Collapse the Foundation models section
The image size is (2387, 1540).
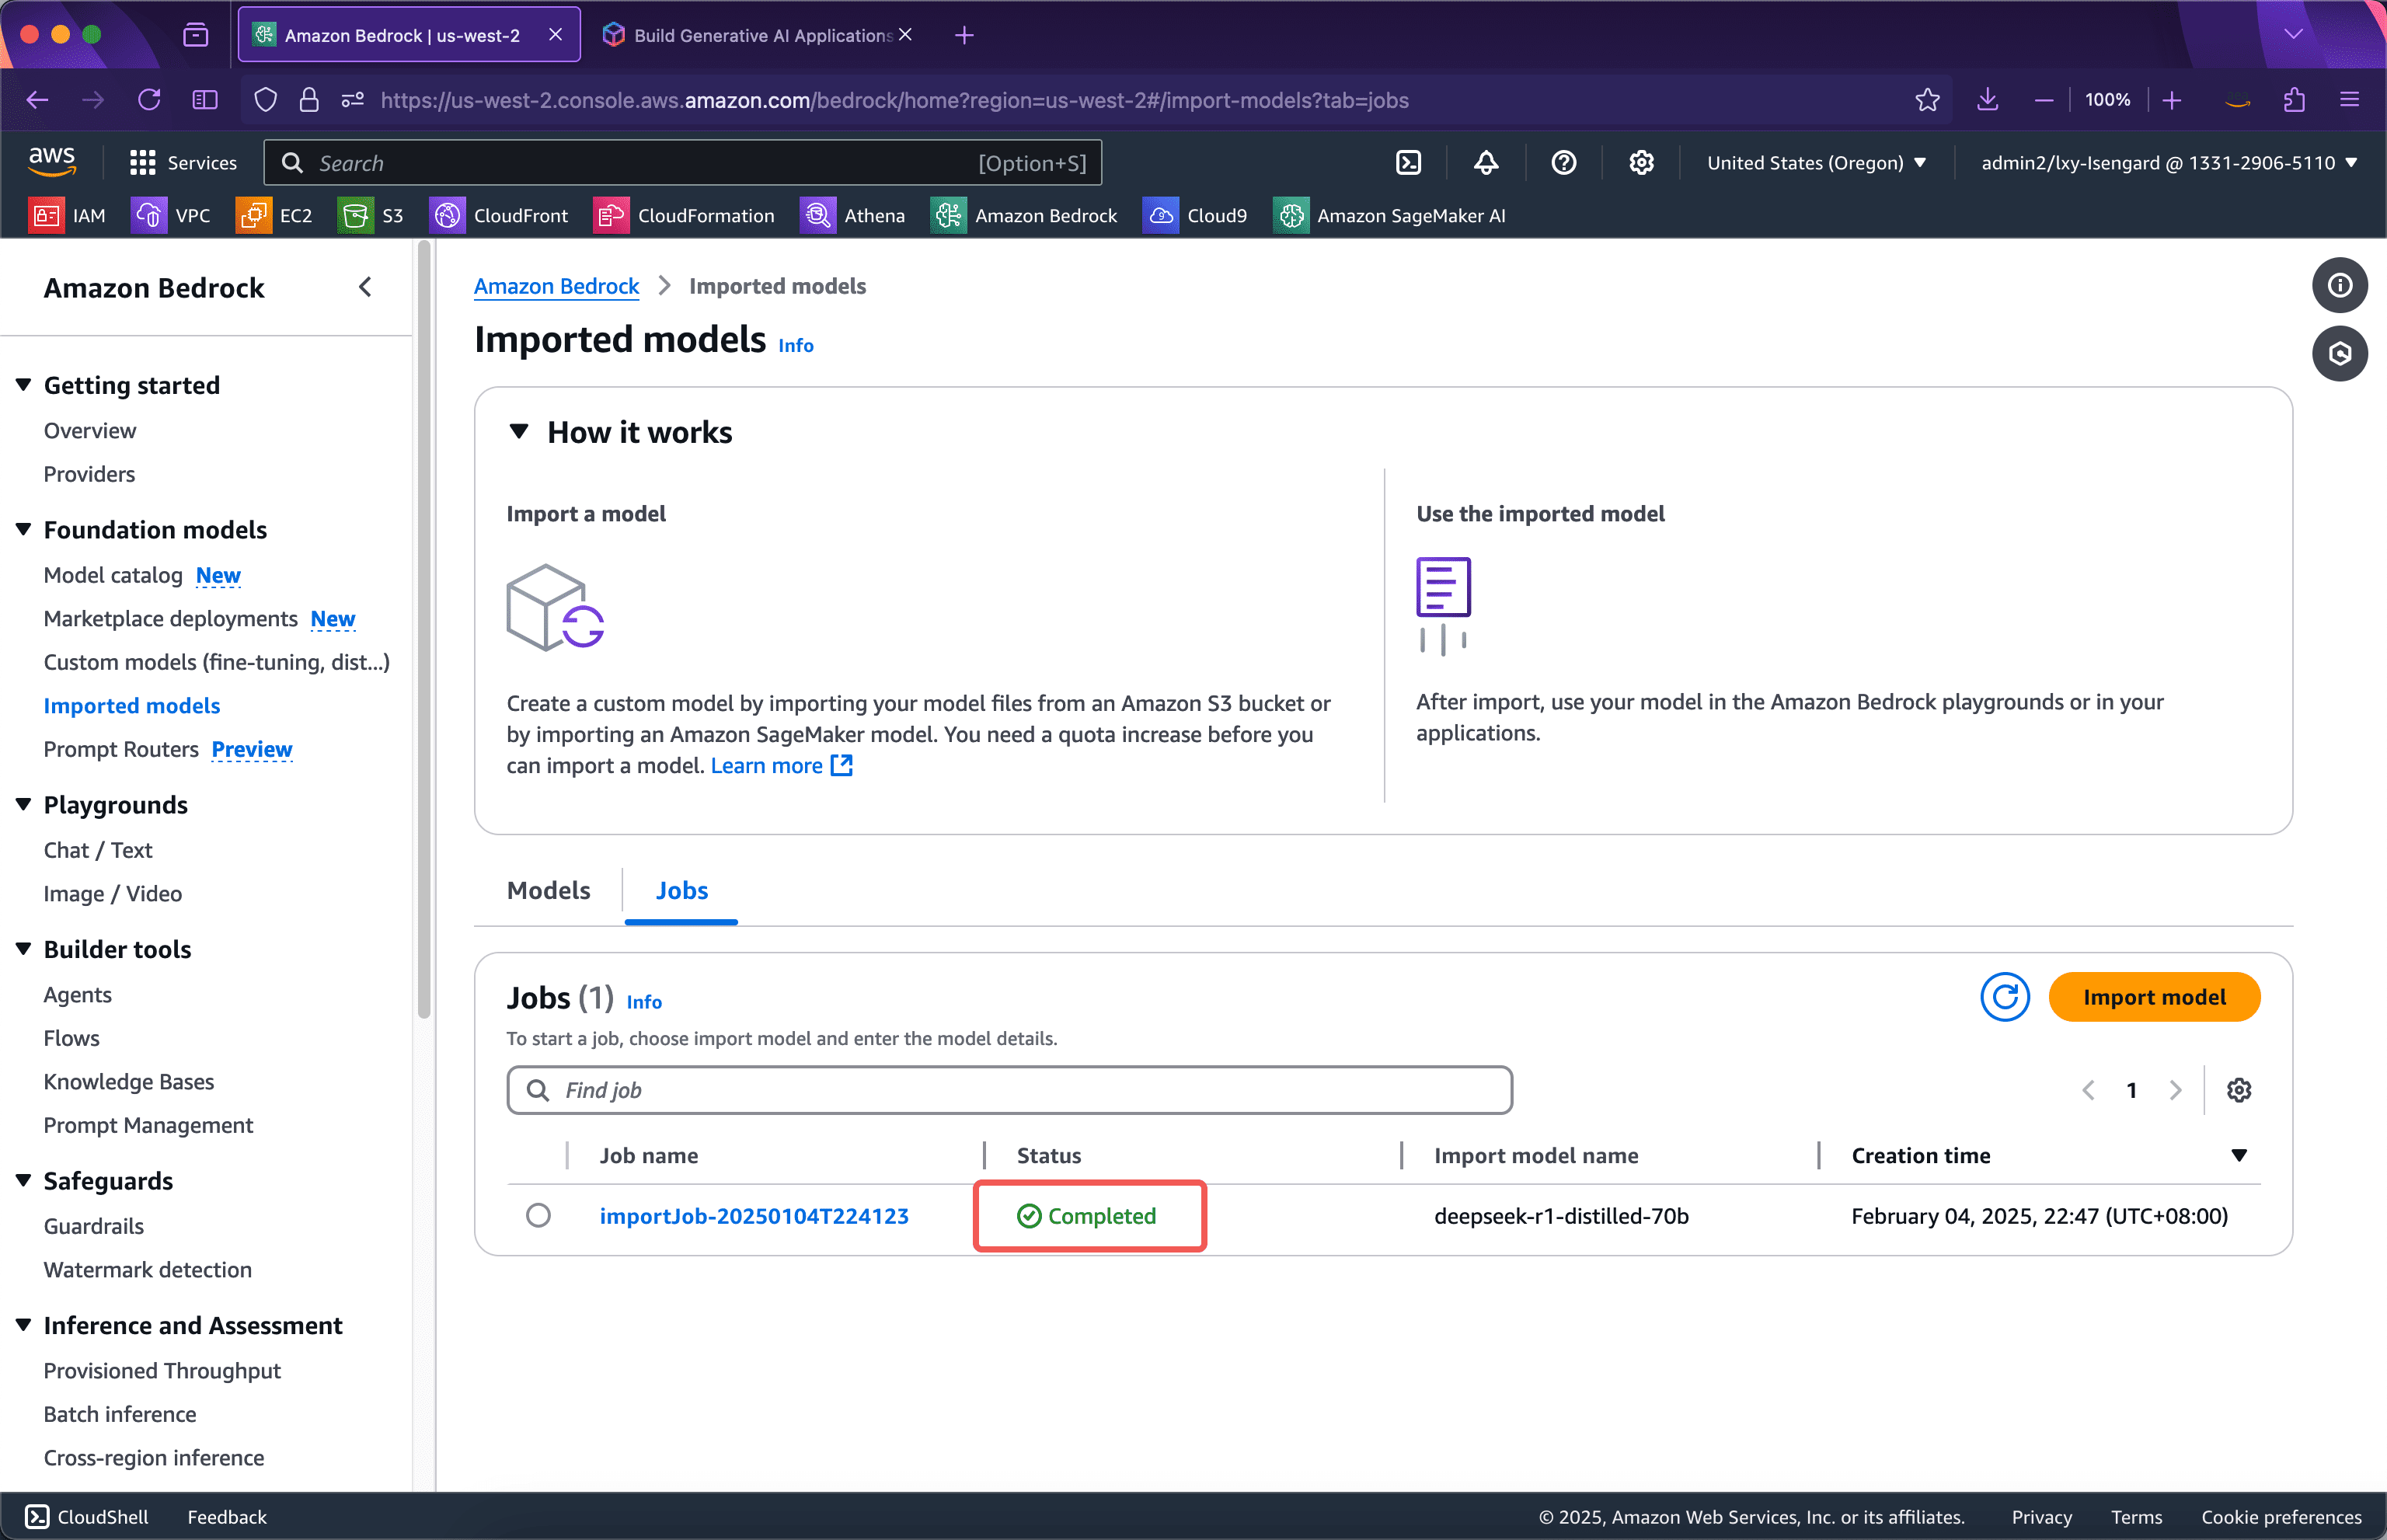click(23, 529)
